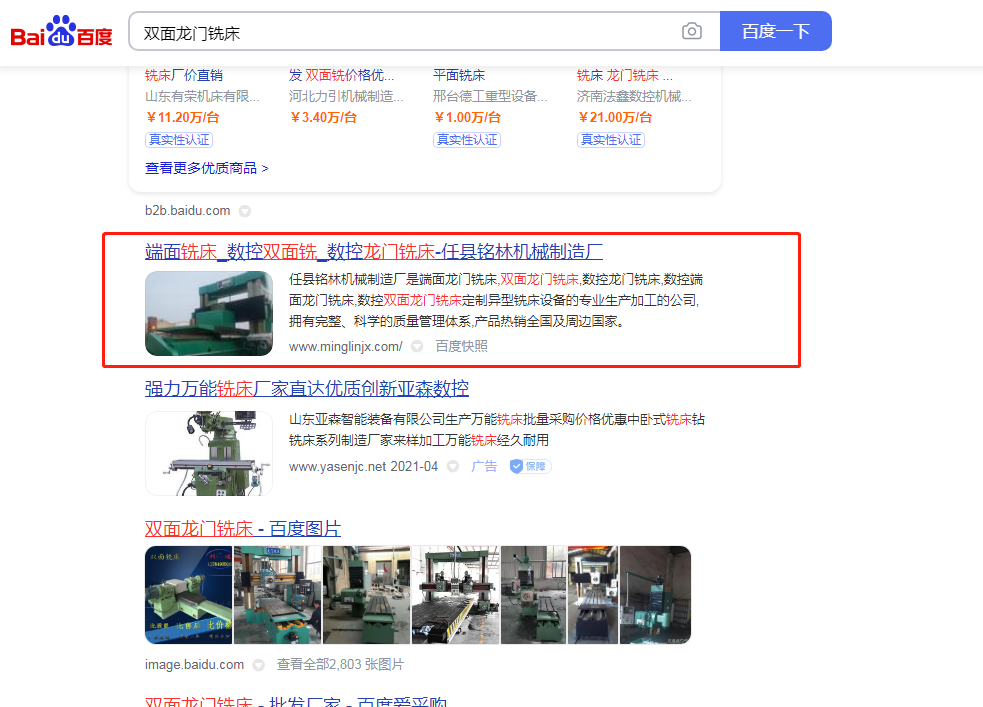The image size is (983, 707).
Task: Click the ¥3.40万/台 price
Action: click(323, 117)
